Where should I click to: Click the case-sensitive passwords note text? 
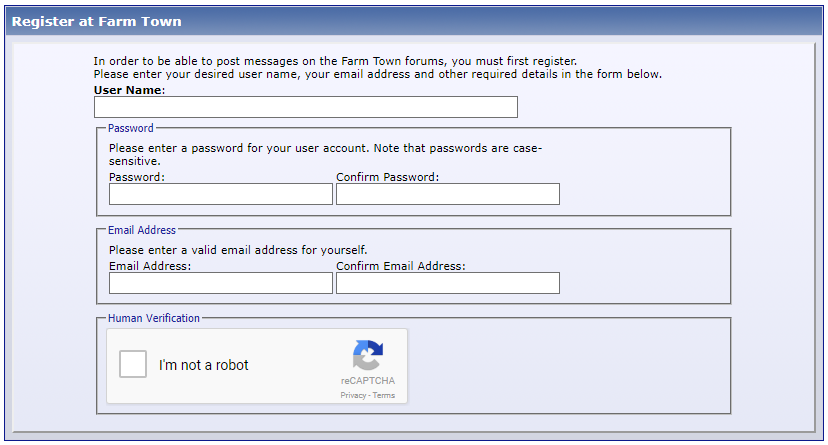325,155
